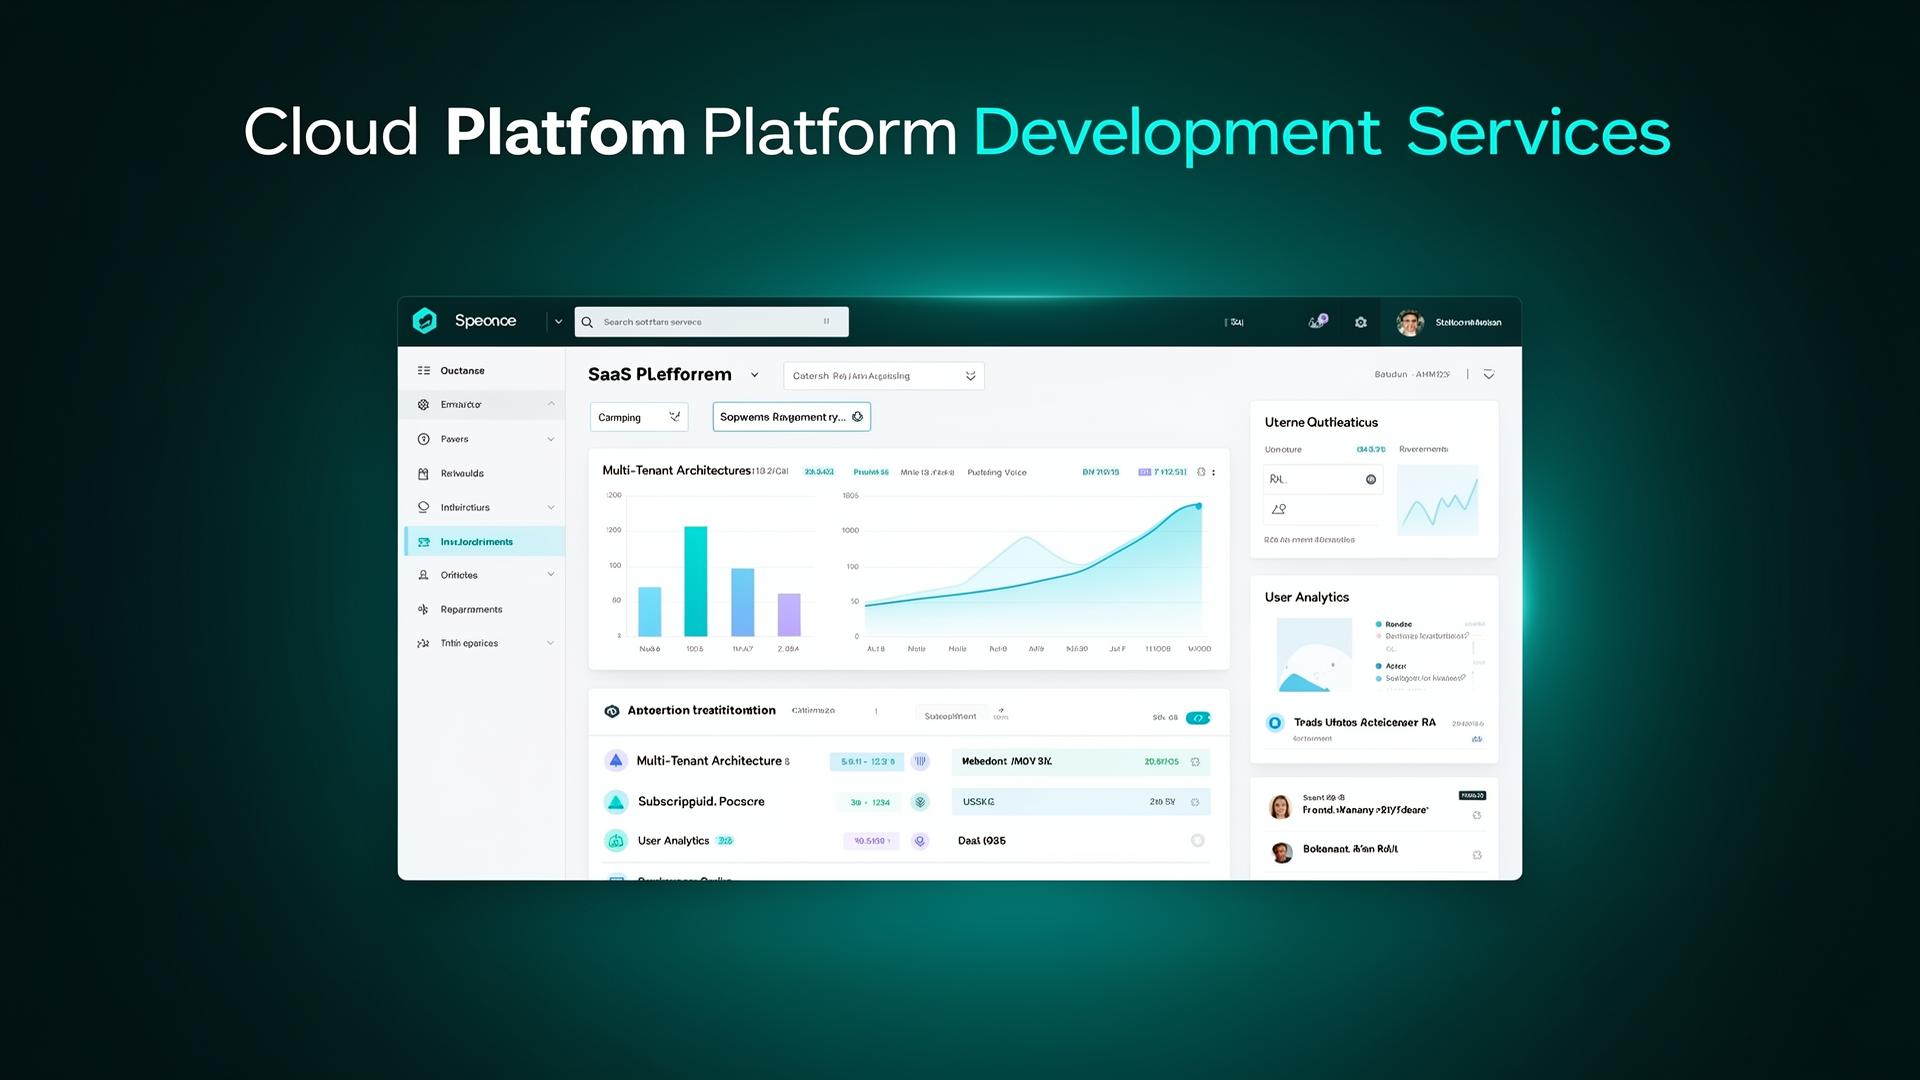Viewport: 1920px width, 1080px height.
Task: Select the highlighted InstJordriments sidebar item
Action: 485,542
